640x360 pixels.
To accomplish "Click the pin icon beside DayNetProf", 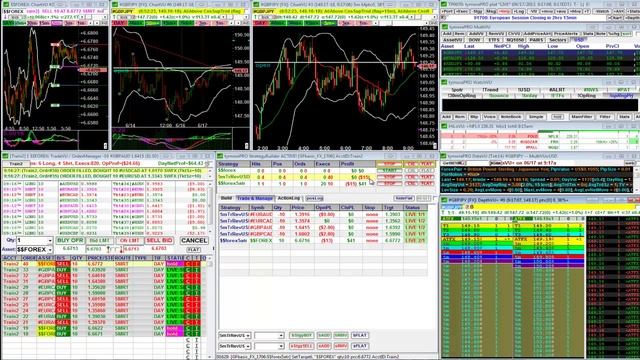I will [x=207, y=163].
